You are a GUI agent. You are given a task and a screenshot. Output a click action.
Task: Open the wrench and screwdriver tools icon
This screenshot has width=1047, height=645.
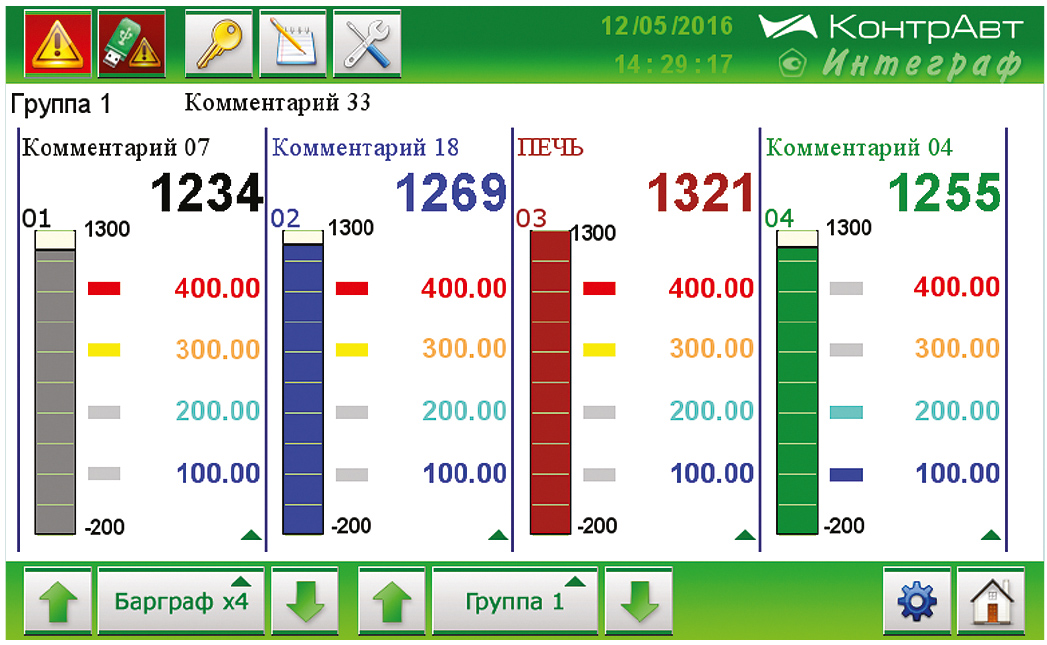click(367, 45)
